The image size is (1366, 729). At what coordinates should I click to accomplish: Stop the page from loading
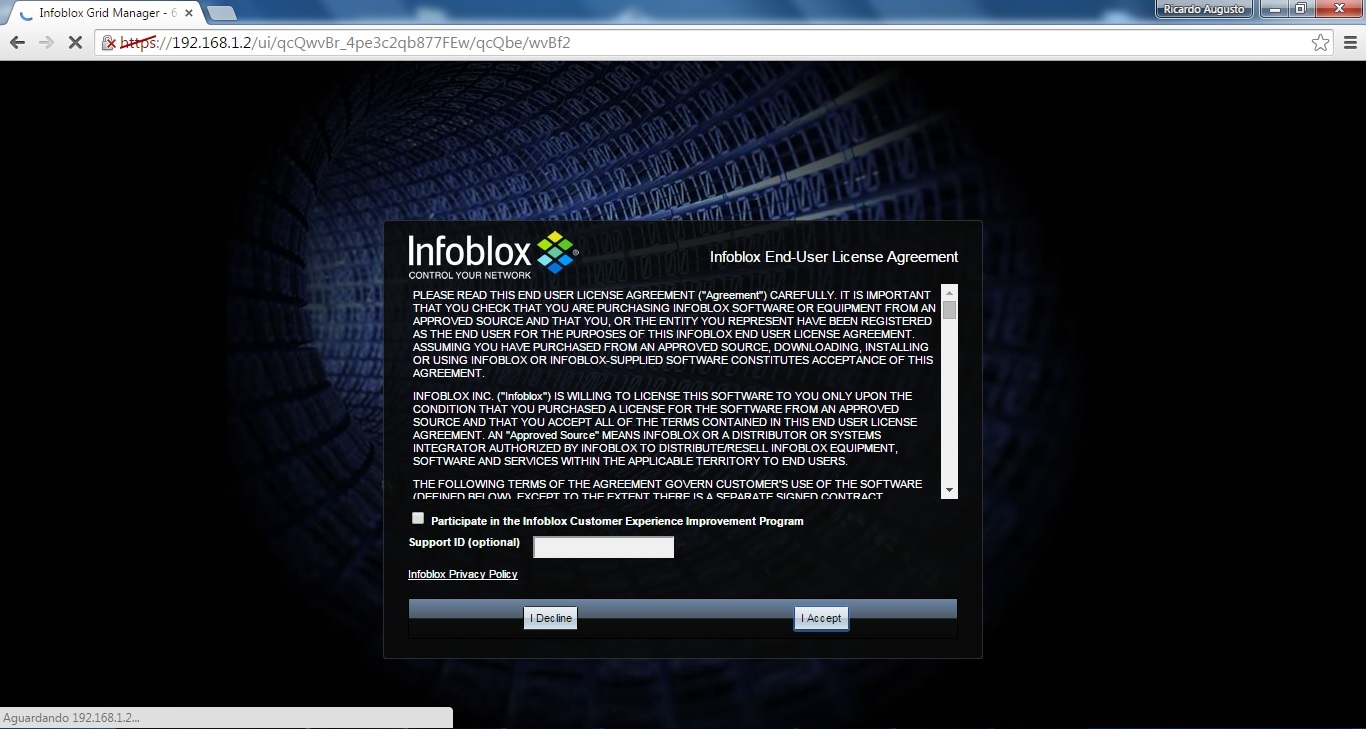(75, 43)
